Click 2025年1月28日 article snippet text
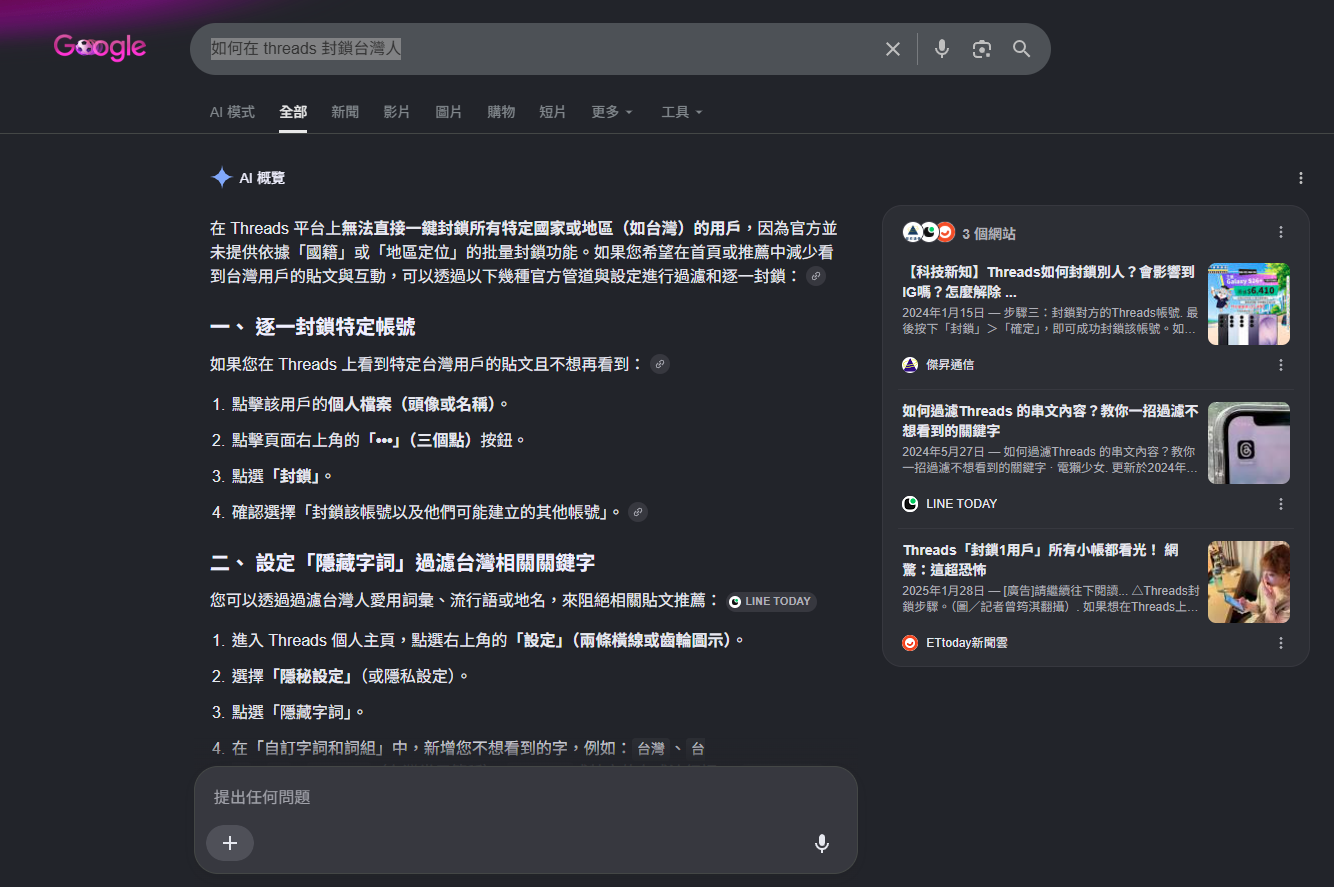The image size is (1334, 887). [x=1050, y=598]
